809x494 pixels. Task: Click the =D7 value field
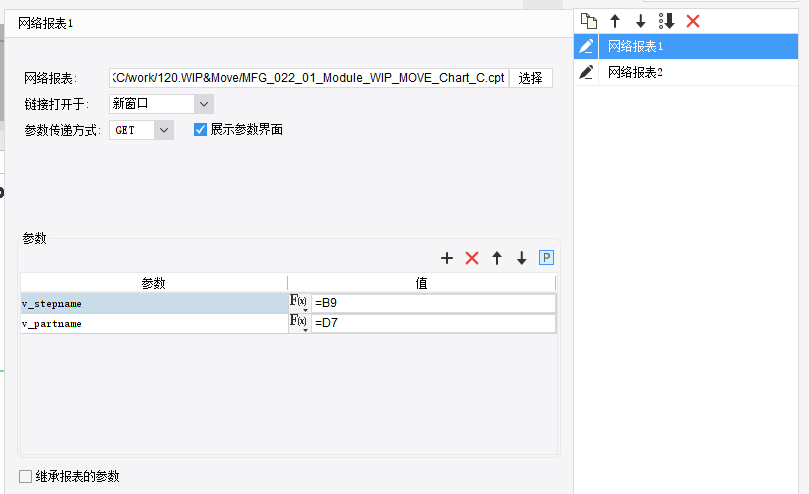click(433, 323)
